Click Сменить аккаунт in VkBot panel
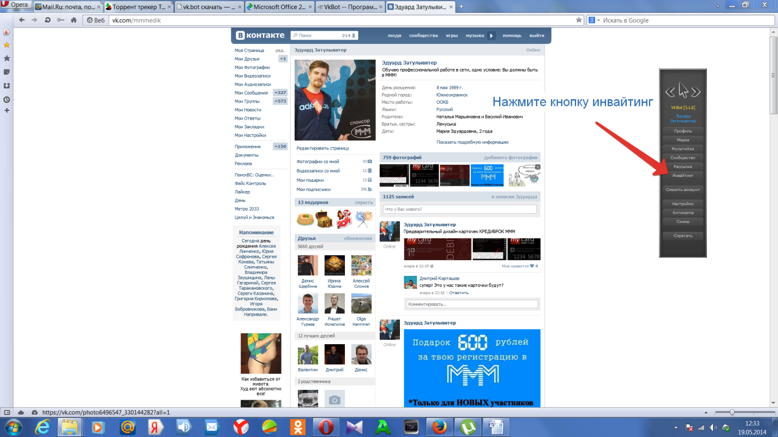The height and width of the screenshot is (437, 778). click(683, 189)
